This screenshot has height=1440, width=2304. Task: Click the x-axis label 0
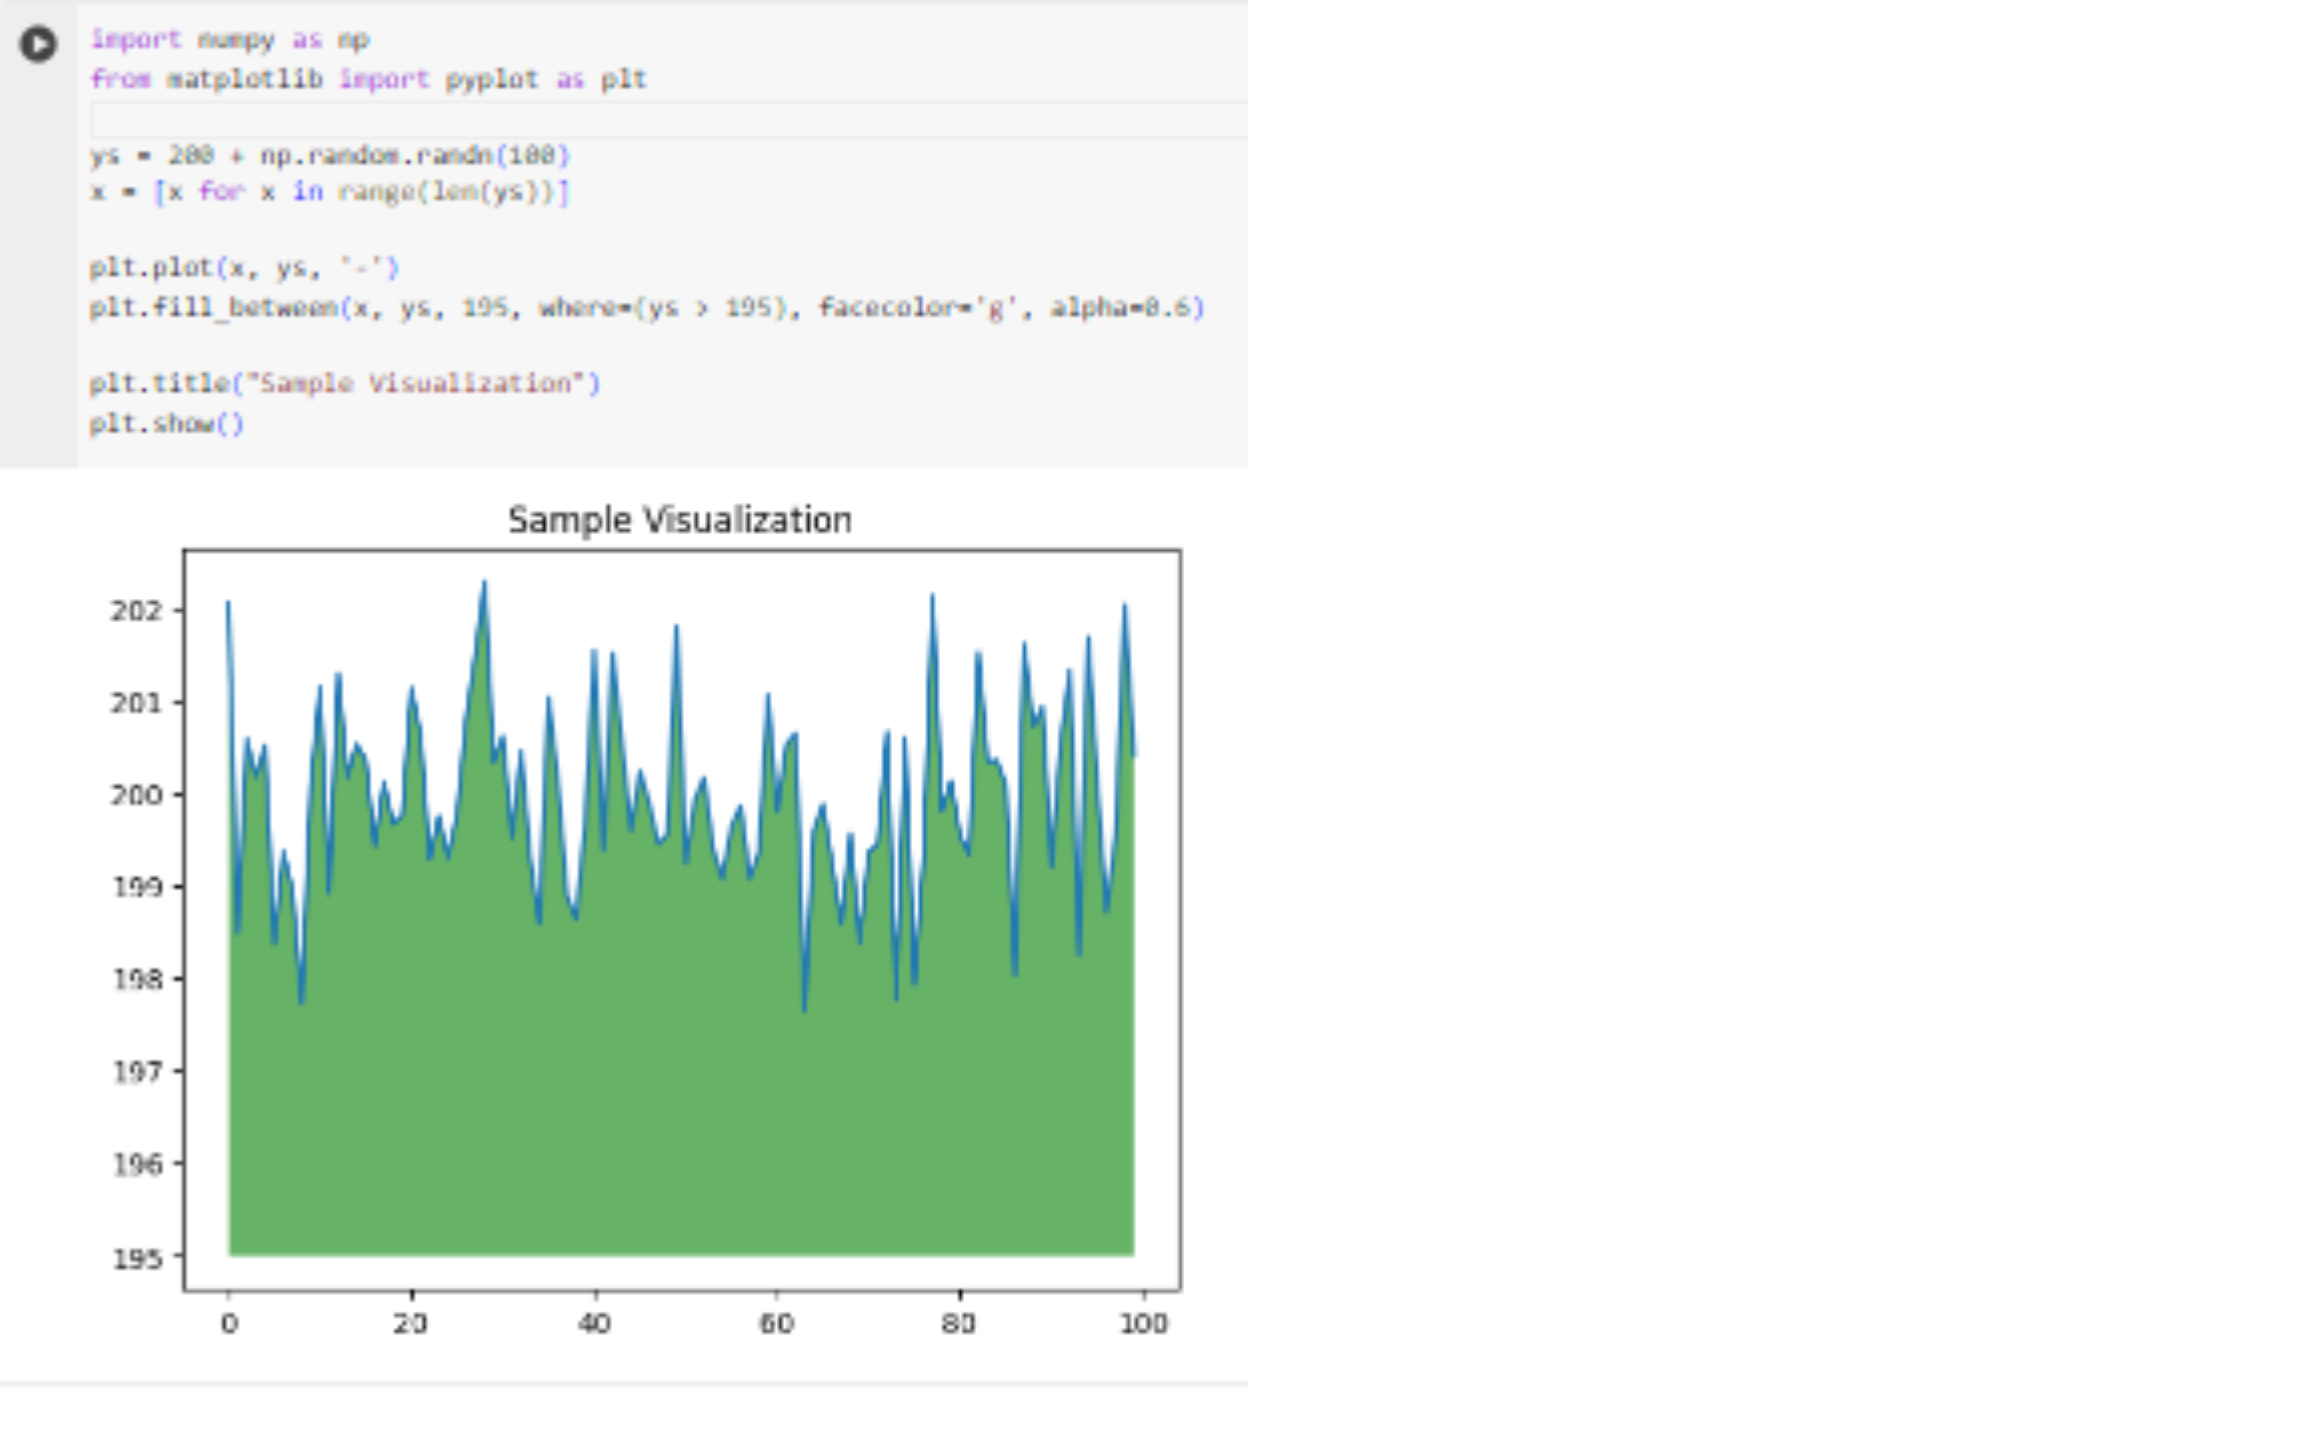click(229, 1324)
